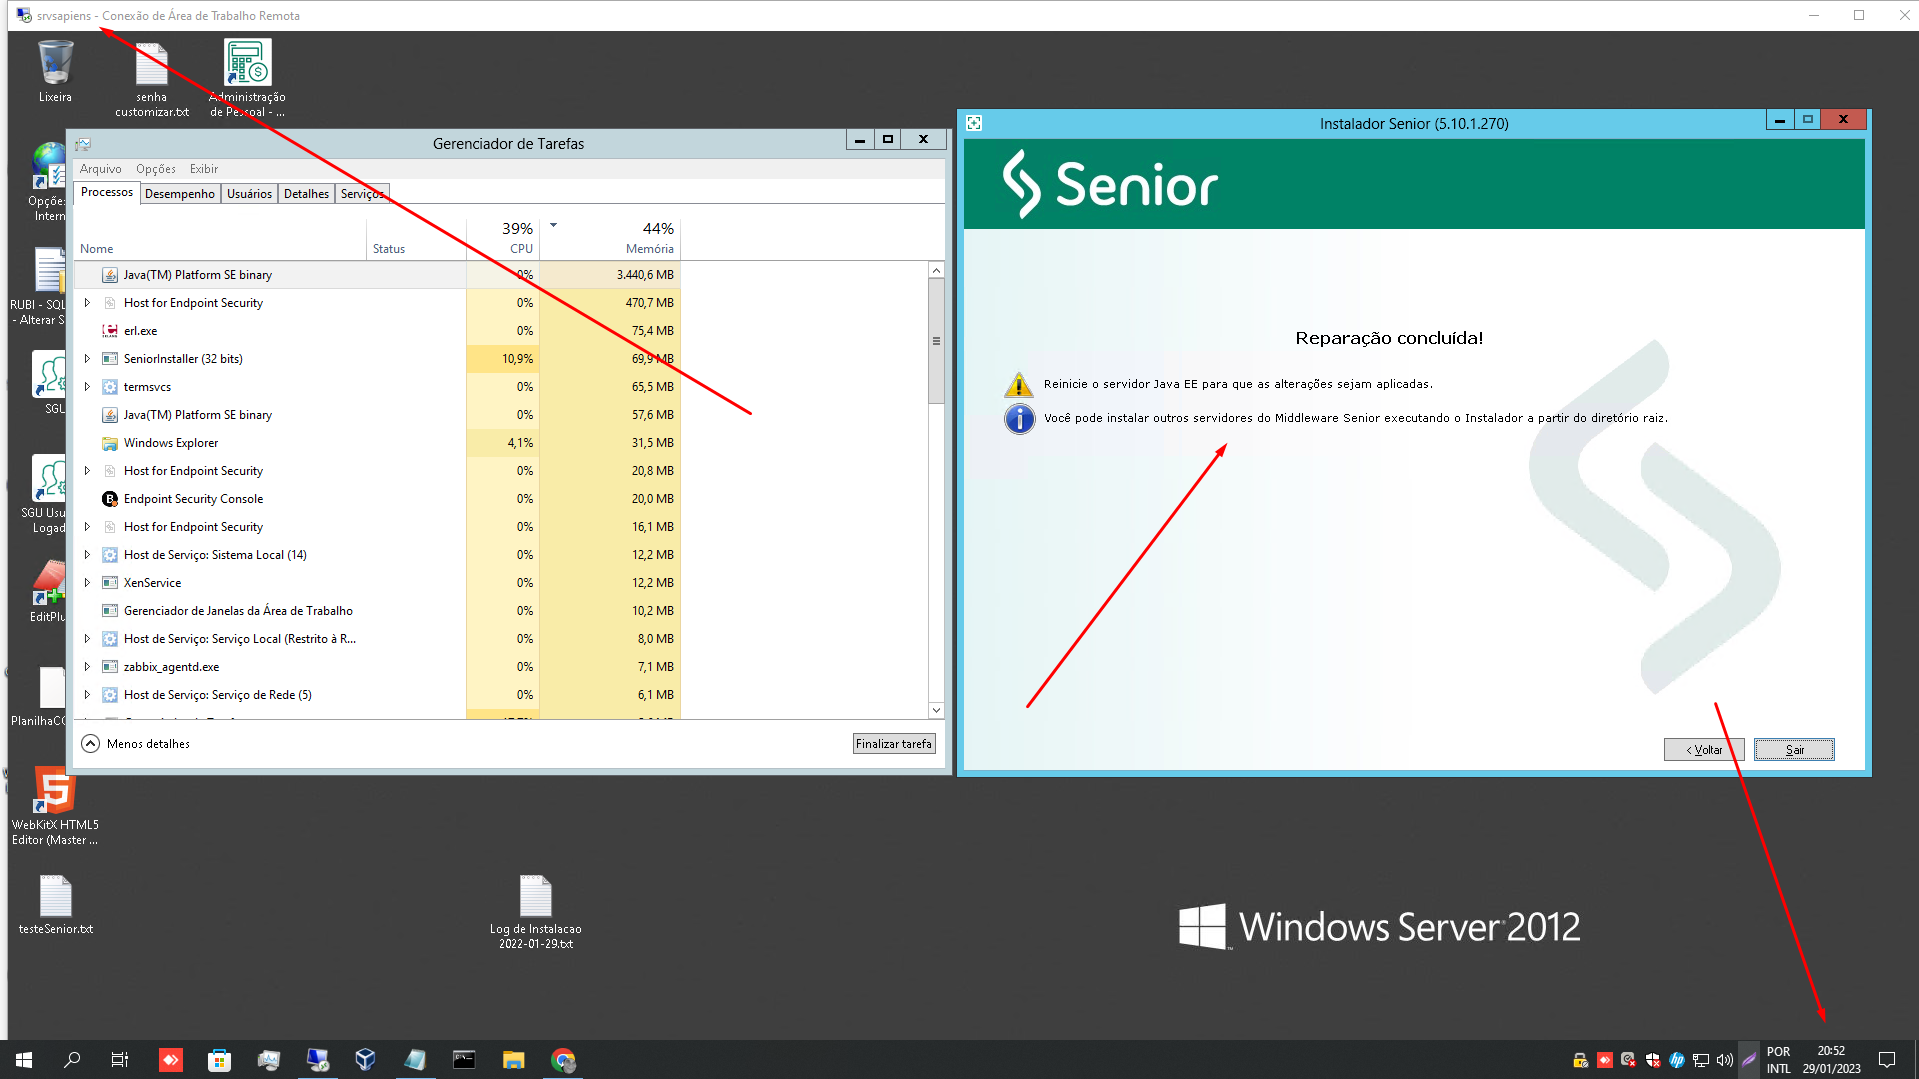The height and width of the screenshot is (1079, 1919).
Task: Click the POR INTL language indicator
Action: click(1778, 1060)
